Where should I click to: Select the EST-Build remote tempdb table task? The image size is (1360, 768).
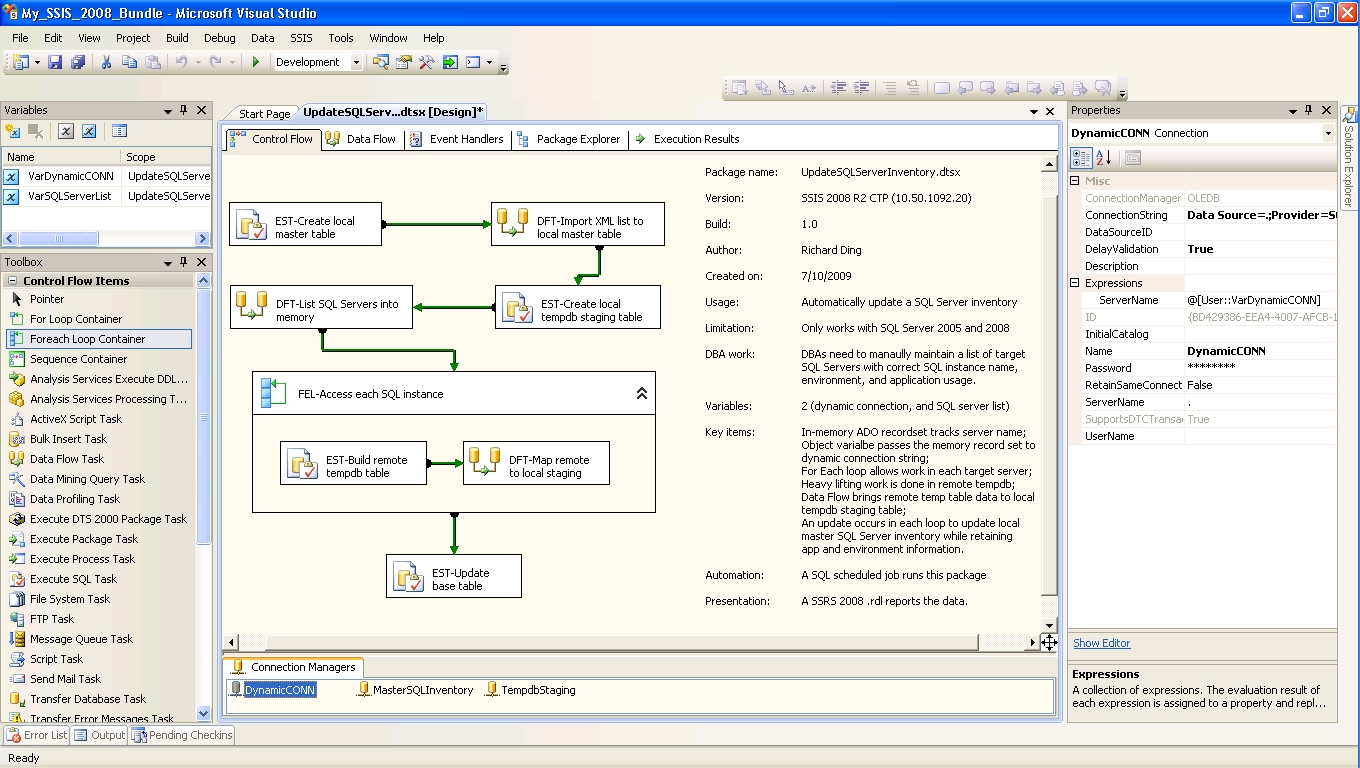(x=353, y=464)
